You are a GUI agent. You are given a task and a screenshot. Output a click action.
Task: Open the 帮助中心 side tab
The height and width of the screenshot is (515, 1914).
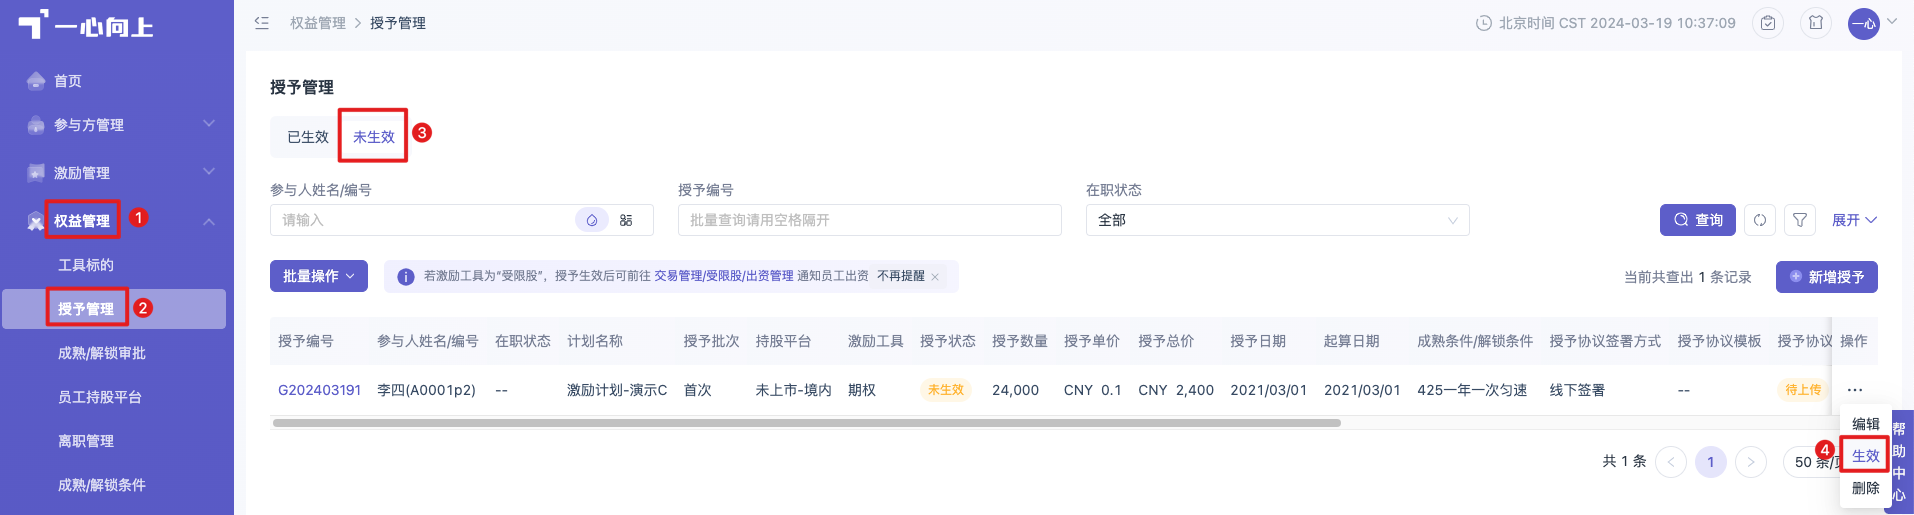point(1899,461)
